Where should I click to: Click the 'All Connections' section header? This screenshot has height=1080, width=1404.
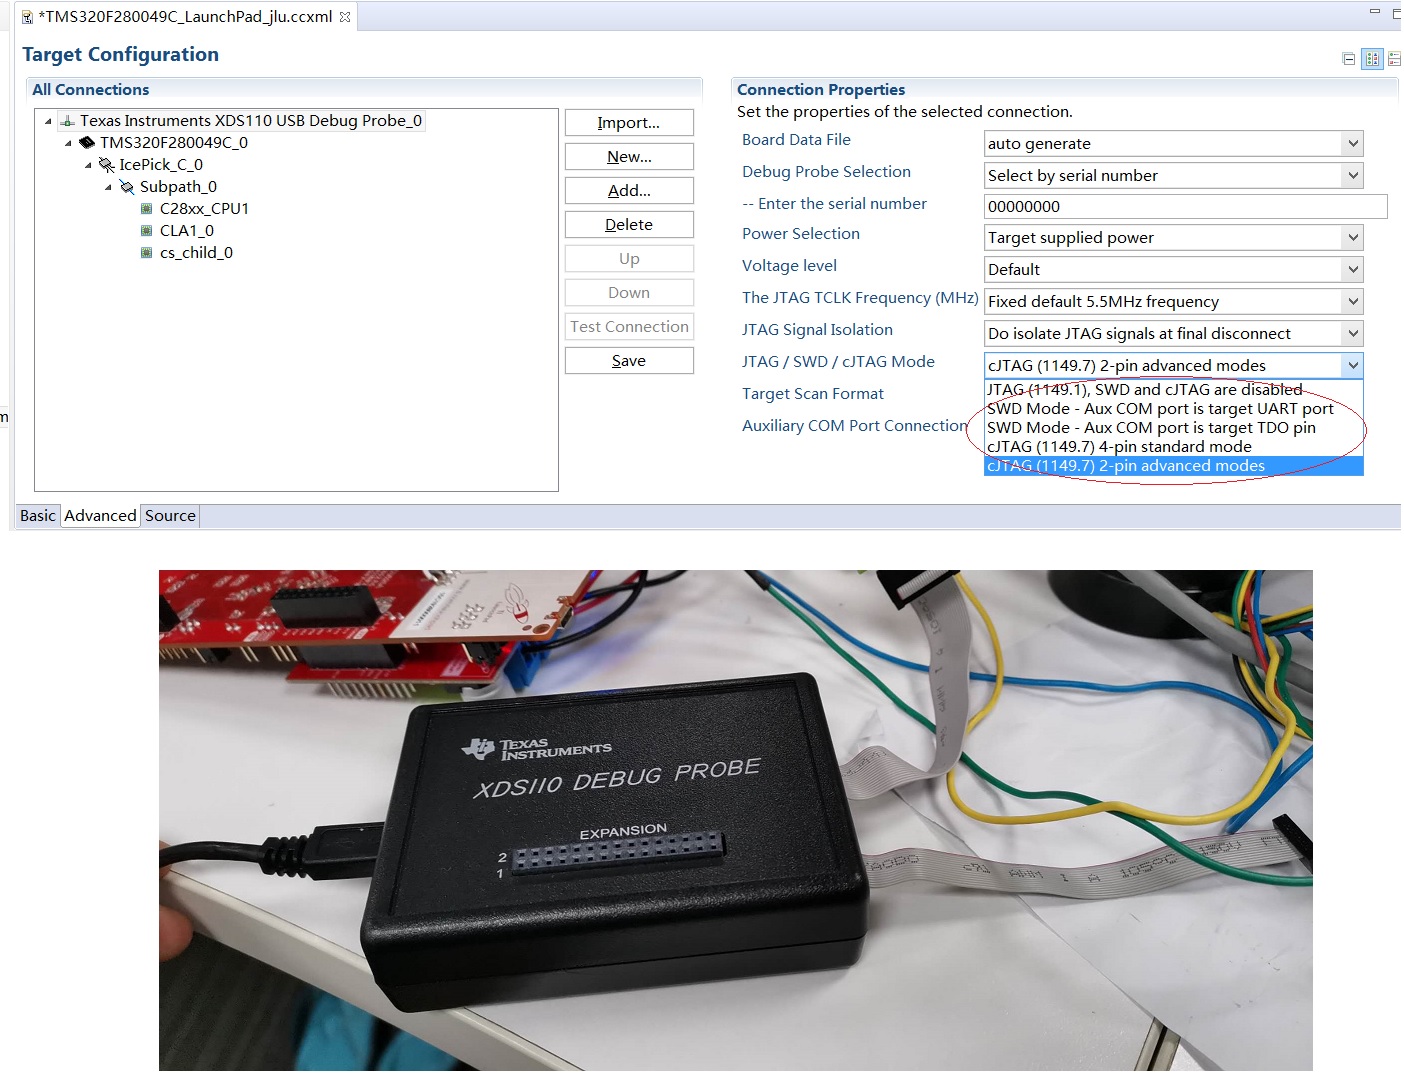91,90
